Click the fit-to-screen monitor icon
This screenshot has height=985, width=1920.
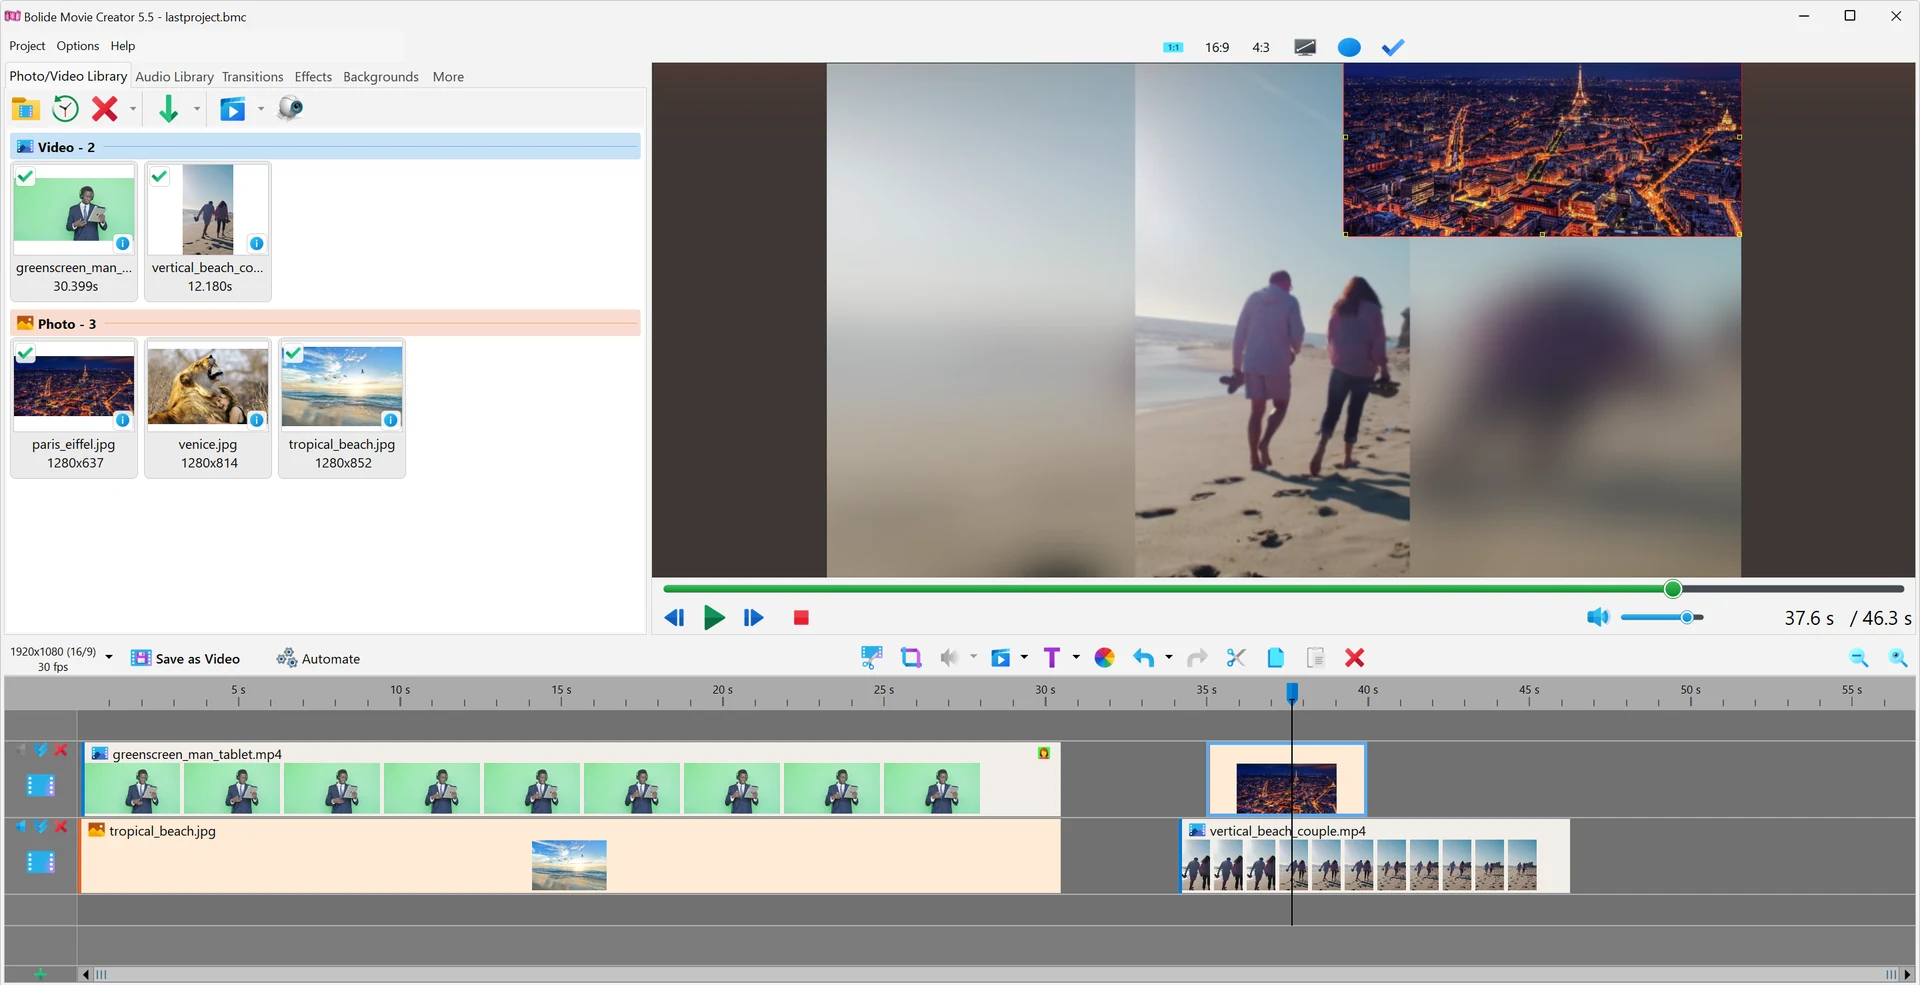[x=1305, y=47]
